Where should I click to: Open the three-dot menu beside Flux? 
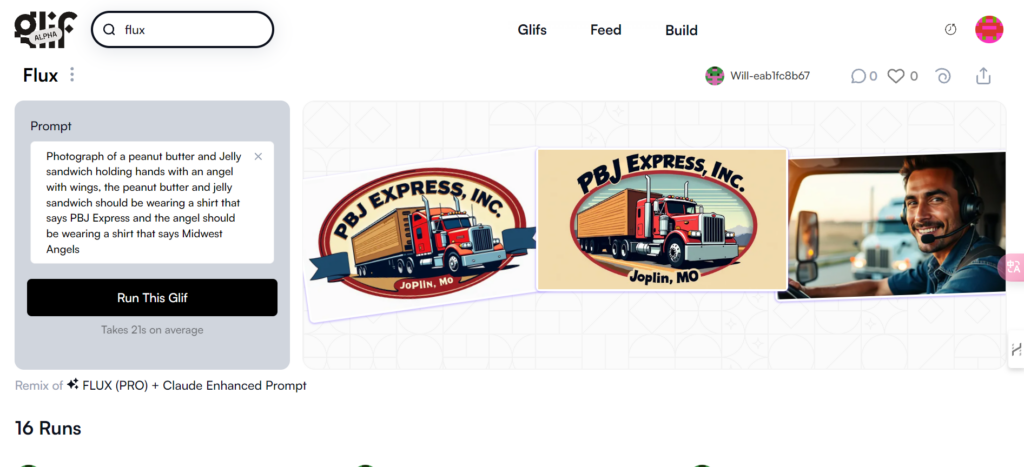click(72, 74)
